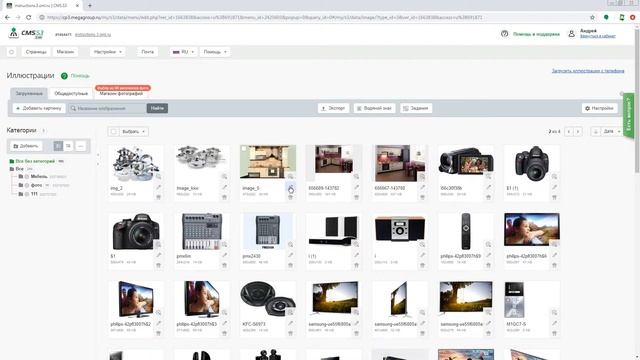The width and height of the screenshot is (640, 360).
Task: Click magnifier icon on M10C7-S image
Action: pyautogui.click(x=554, y=313)
